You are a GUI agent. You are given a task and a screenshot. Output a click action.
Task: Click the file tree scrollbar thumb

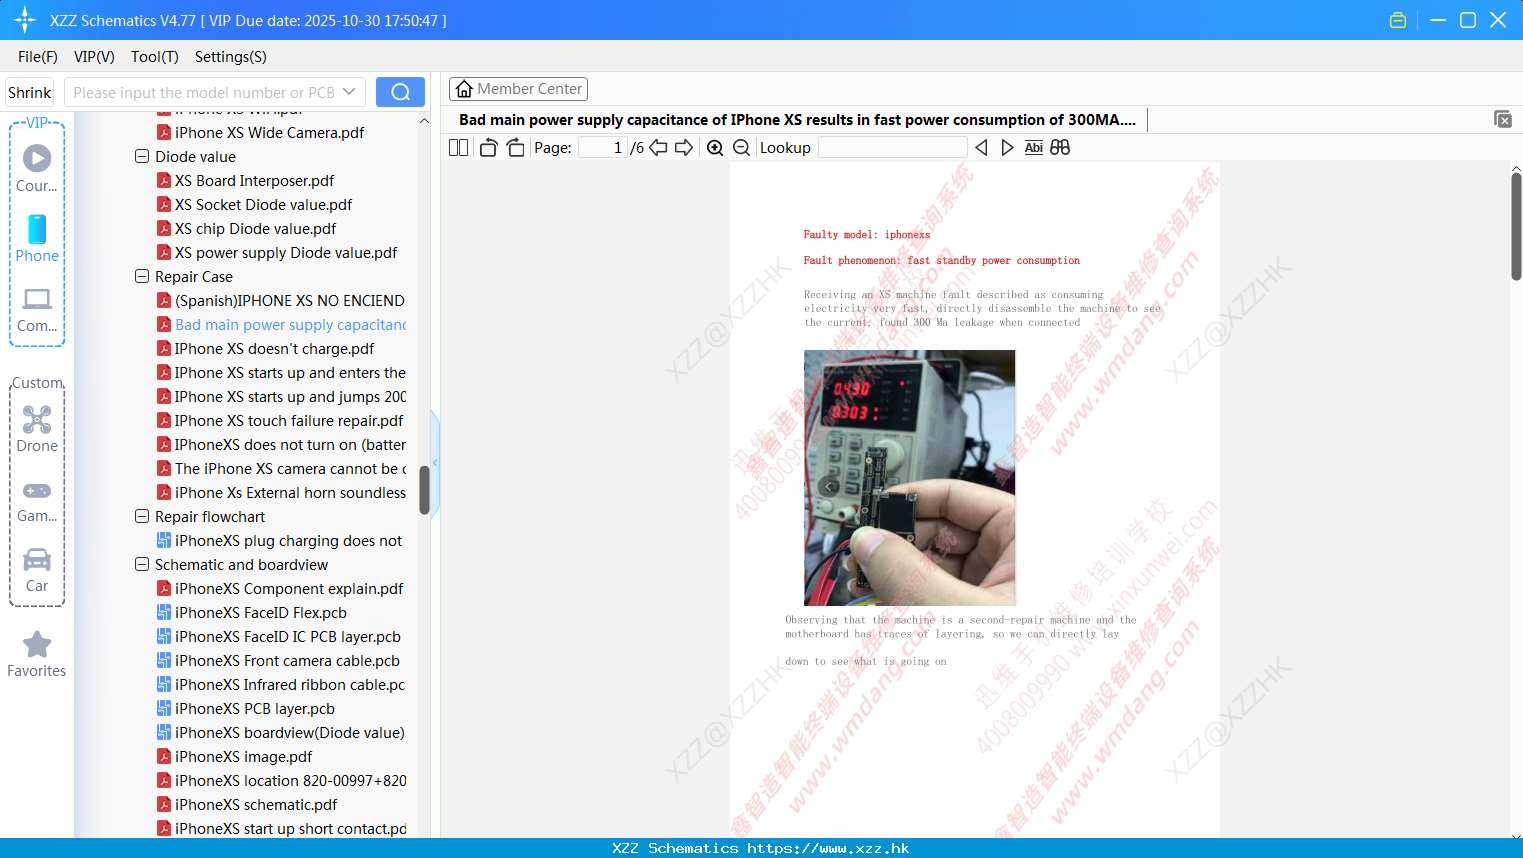point(424,490)
